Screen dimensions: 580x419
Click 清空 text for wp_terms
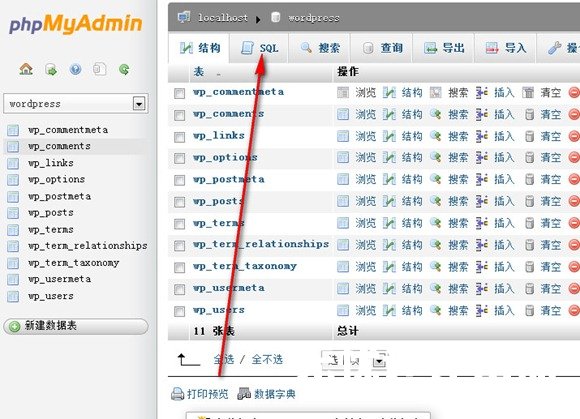click(550, 223)
